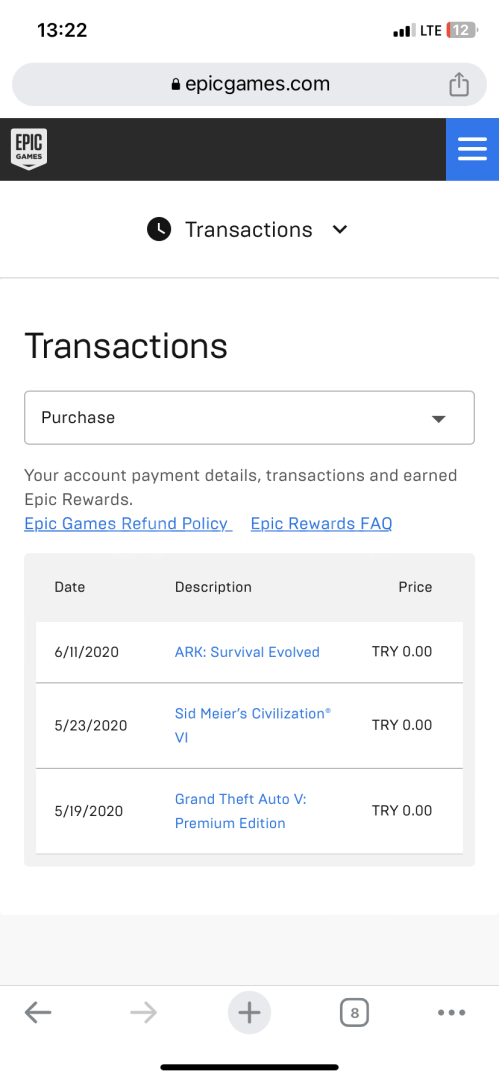Tap the Purchase dropdown arrow

coord(438,419)
